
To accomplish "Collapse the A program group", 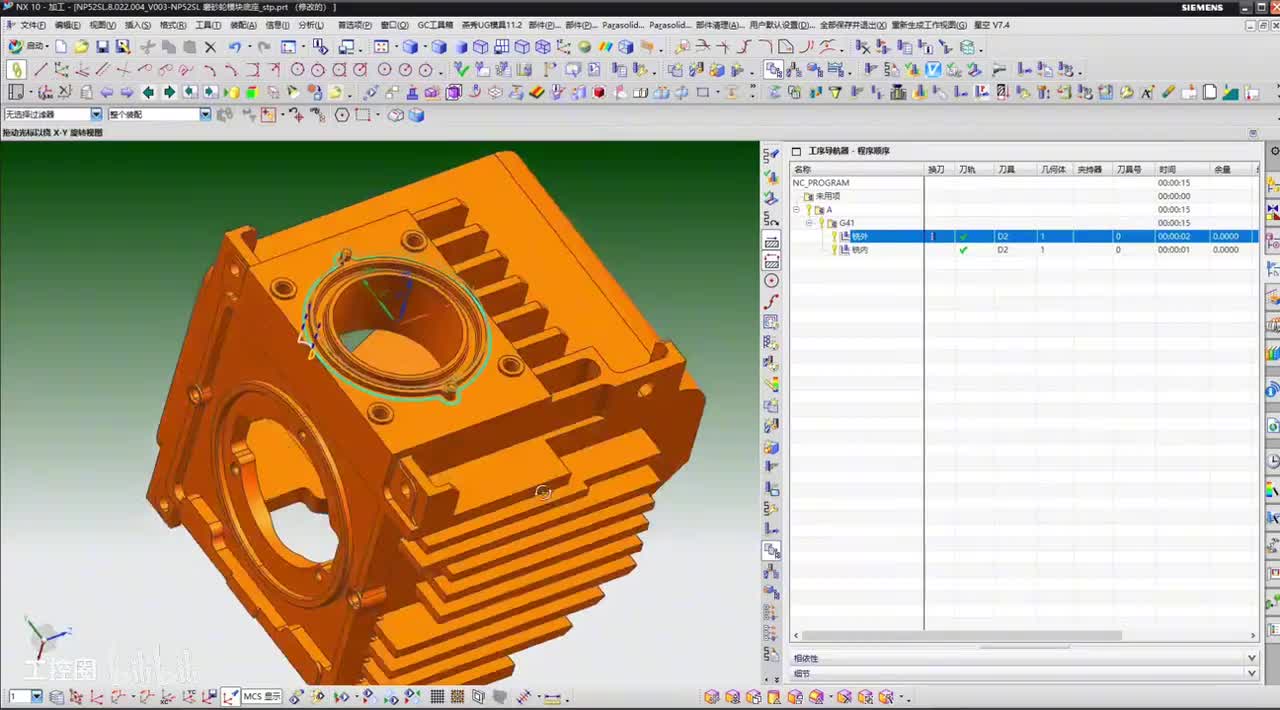I will click(797, 210).
